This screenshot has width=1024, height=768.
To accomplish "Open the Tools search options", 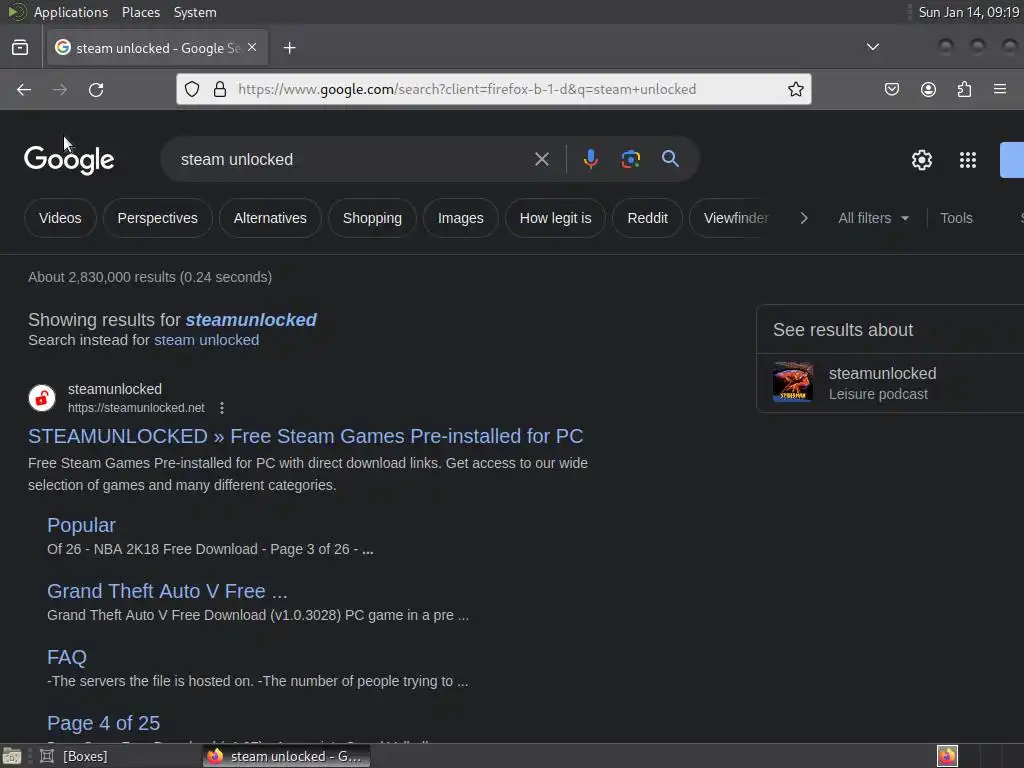I will (956, 218).
